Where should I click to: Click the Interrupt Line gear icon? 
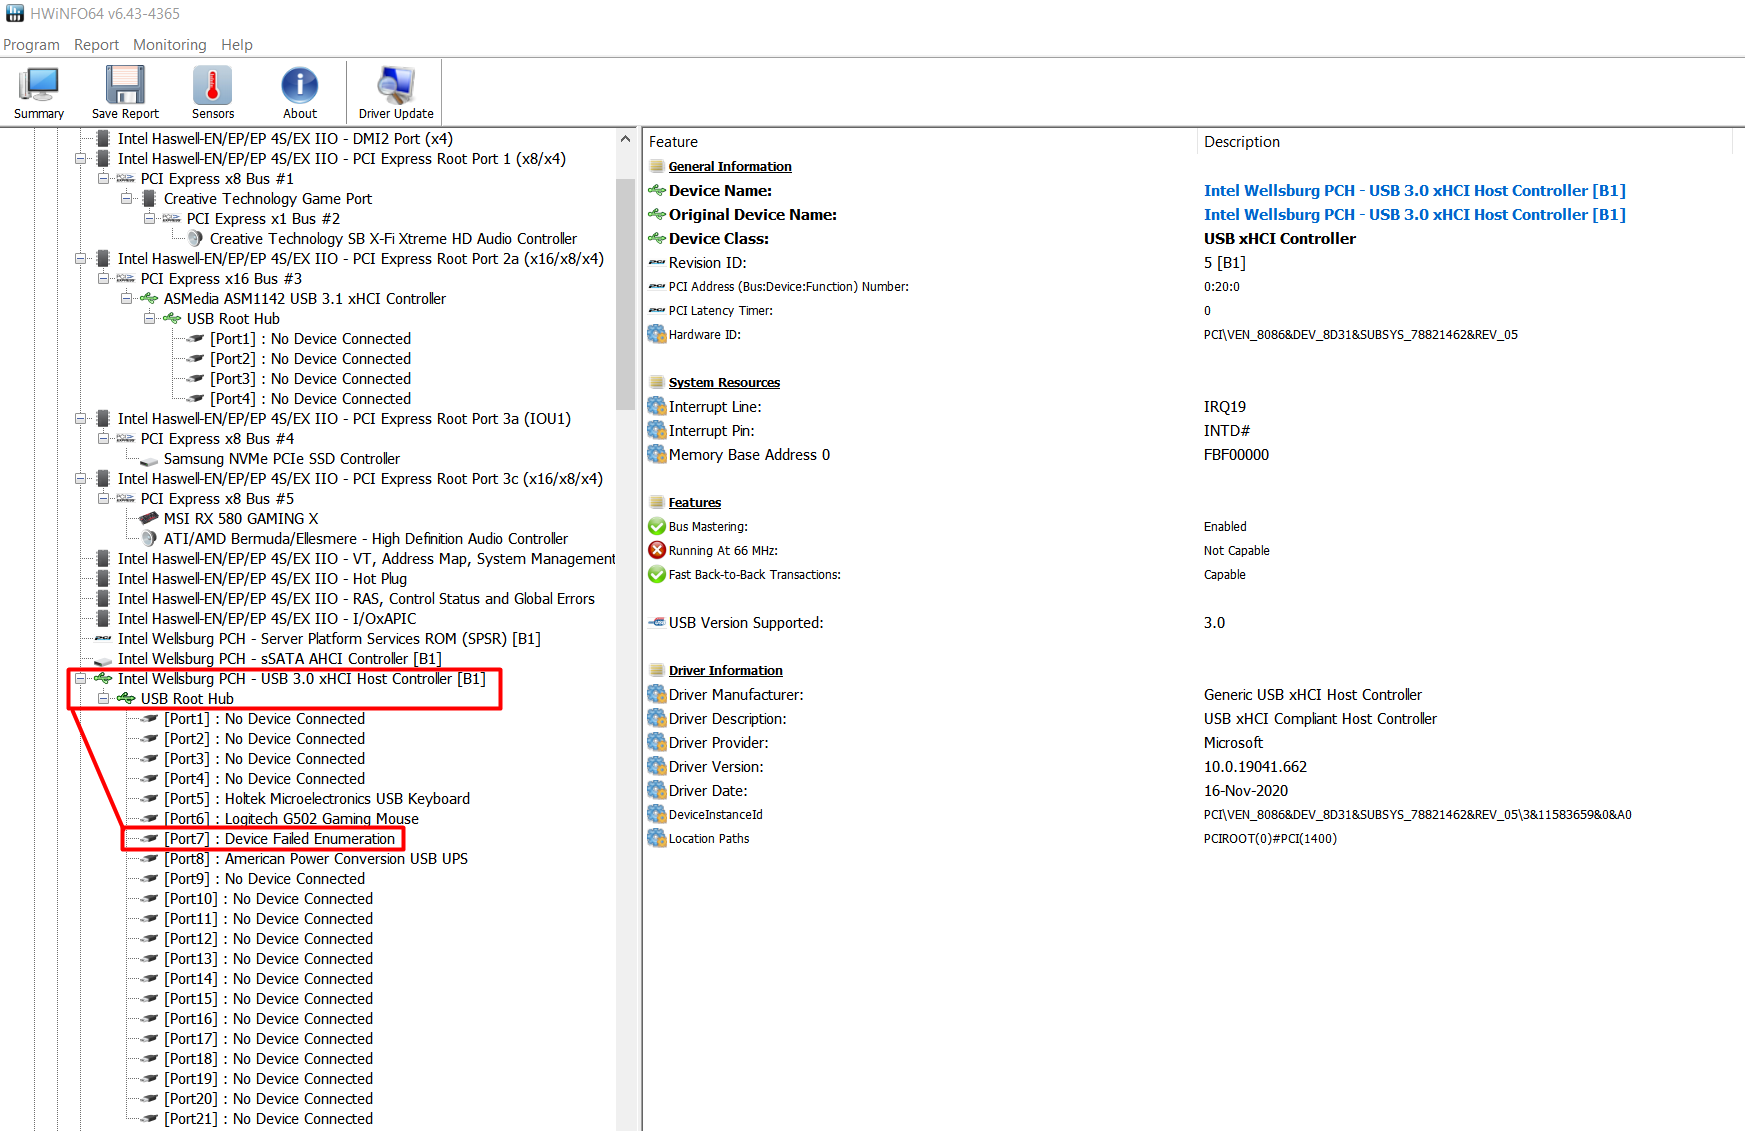[x=657, y=406]
